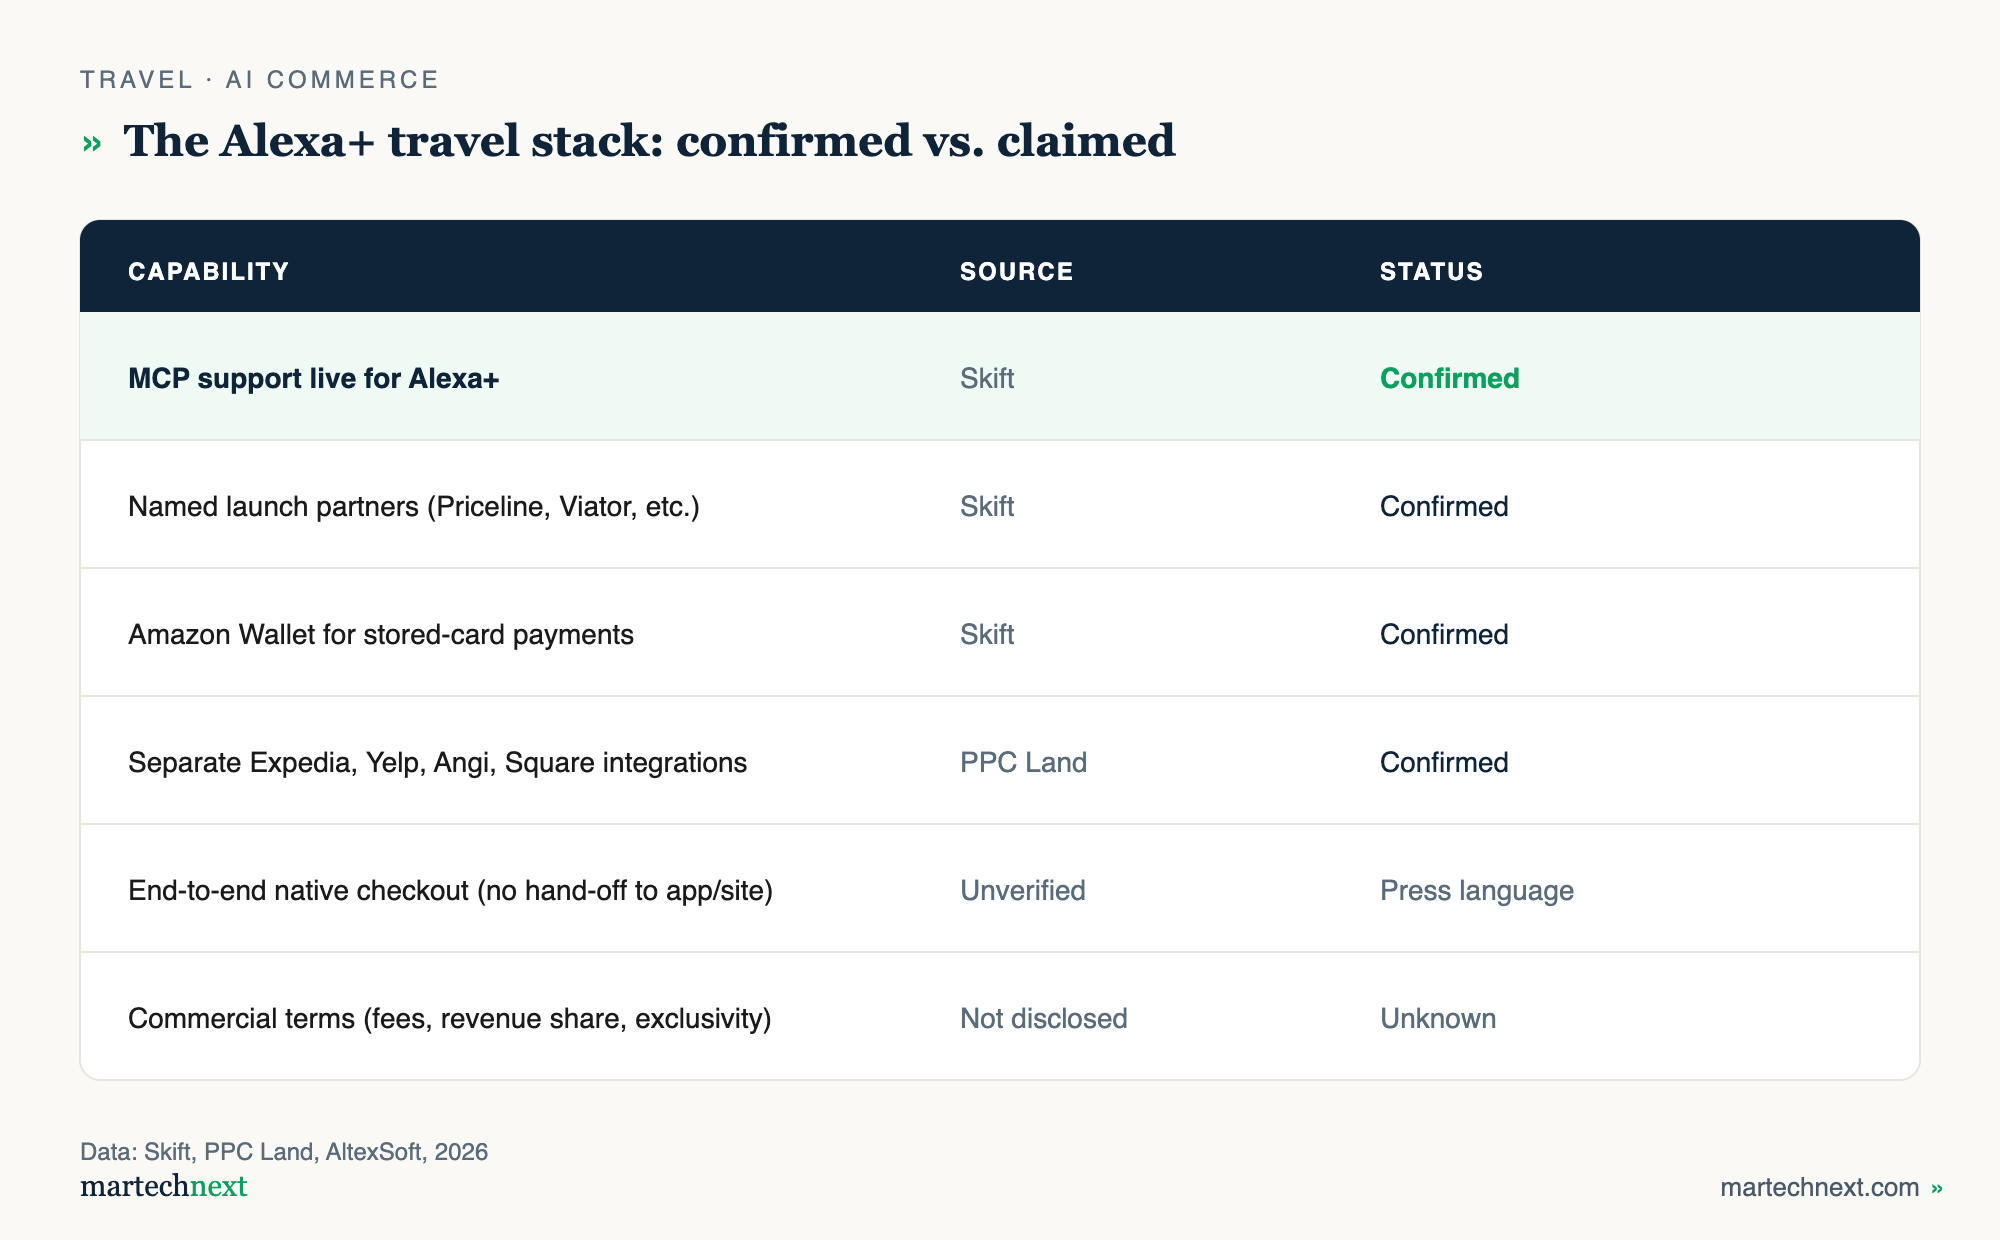Click the Amazon Wallet for stored-card payments cell
The width and height of the screenshot is (2000, 1240).
380,635
